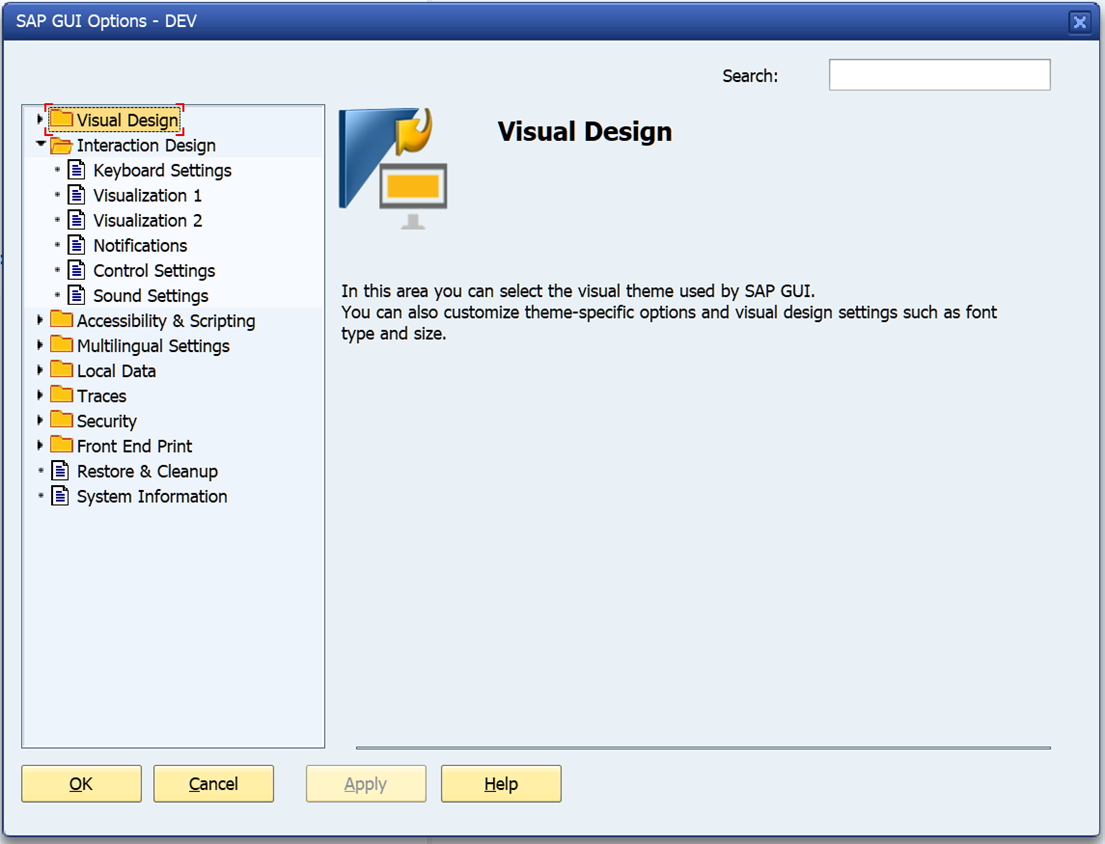Image resolution: width=1105 pixels, height=844 pixels.
Task: Select Front End Print label
Action: [134, 446]
